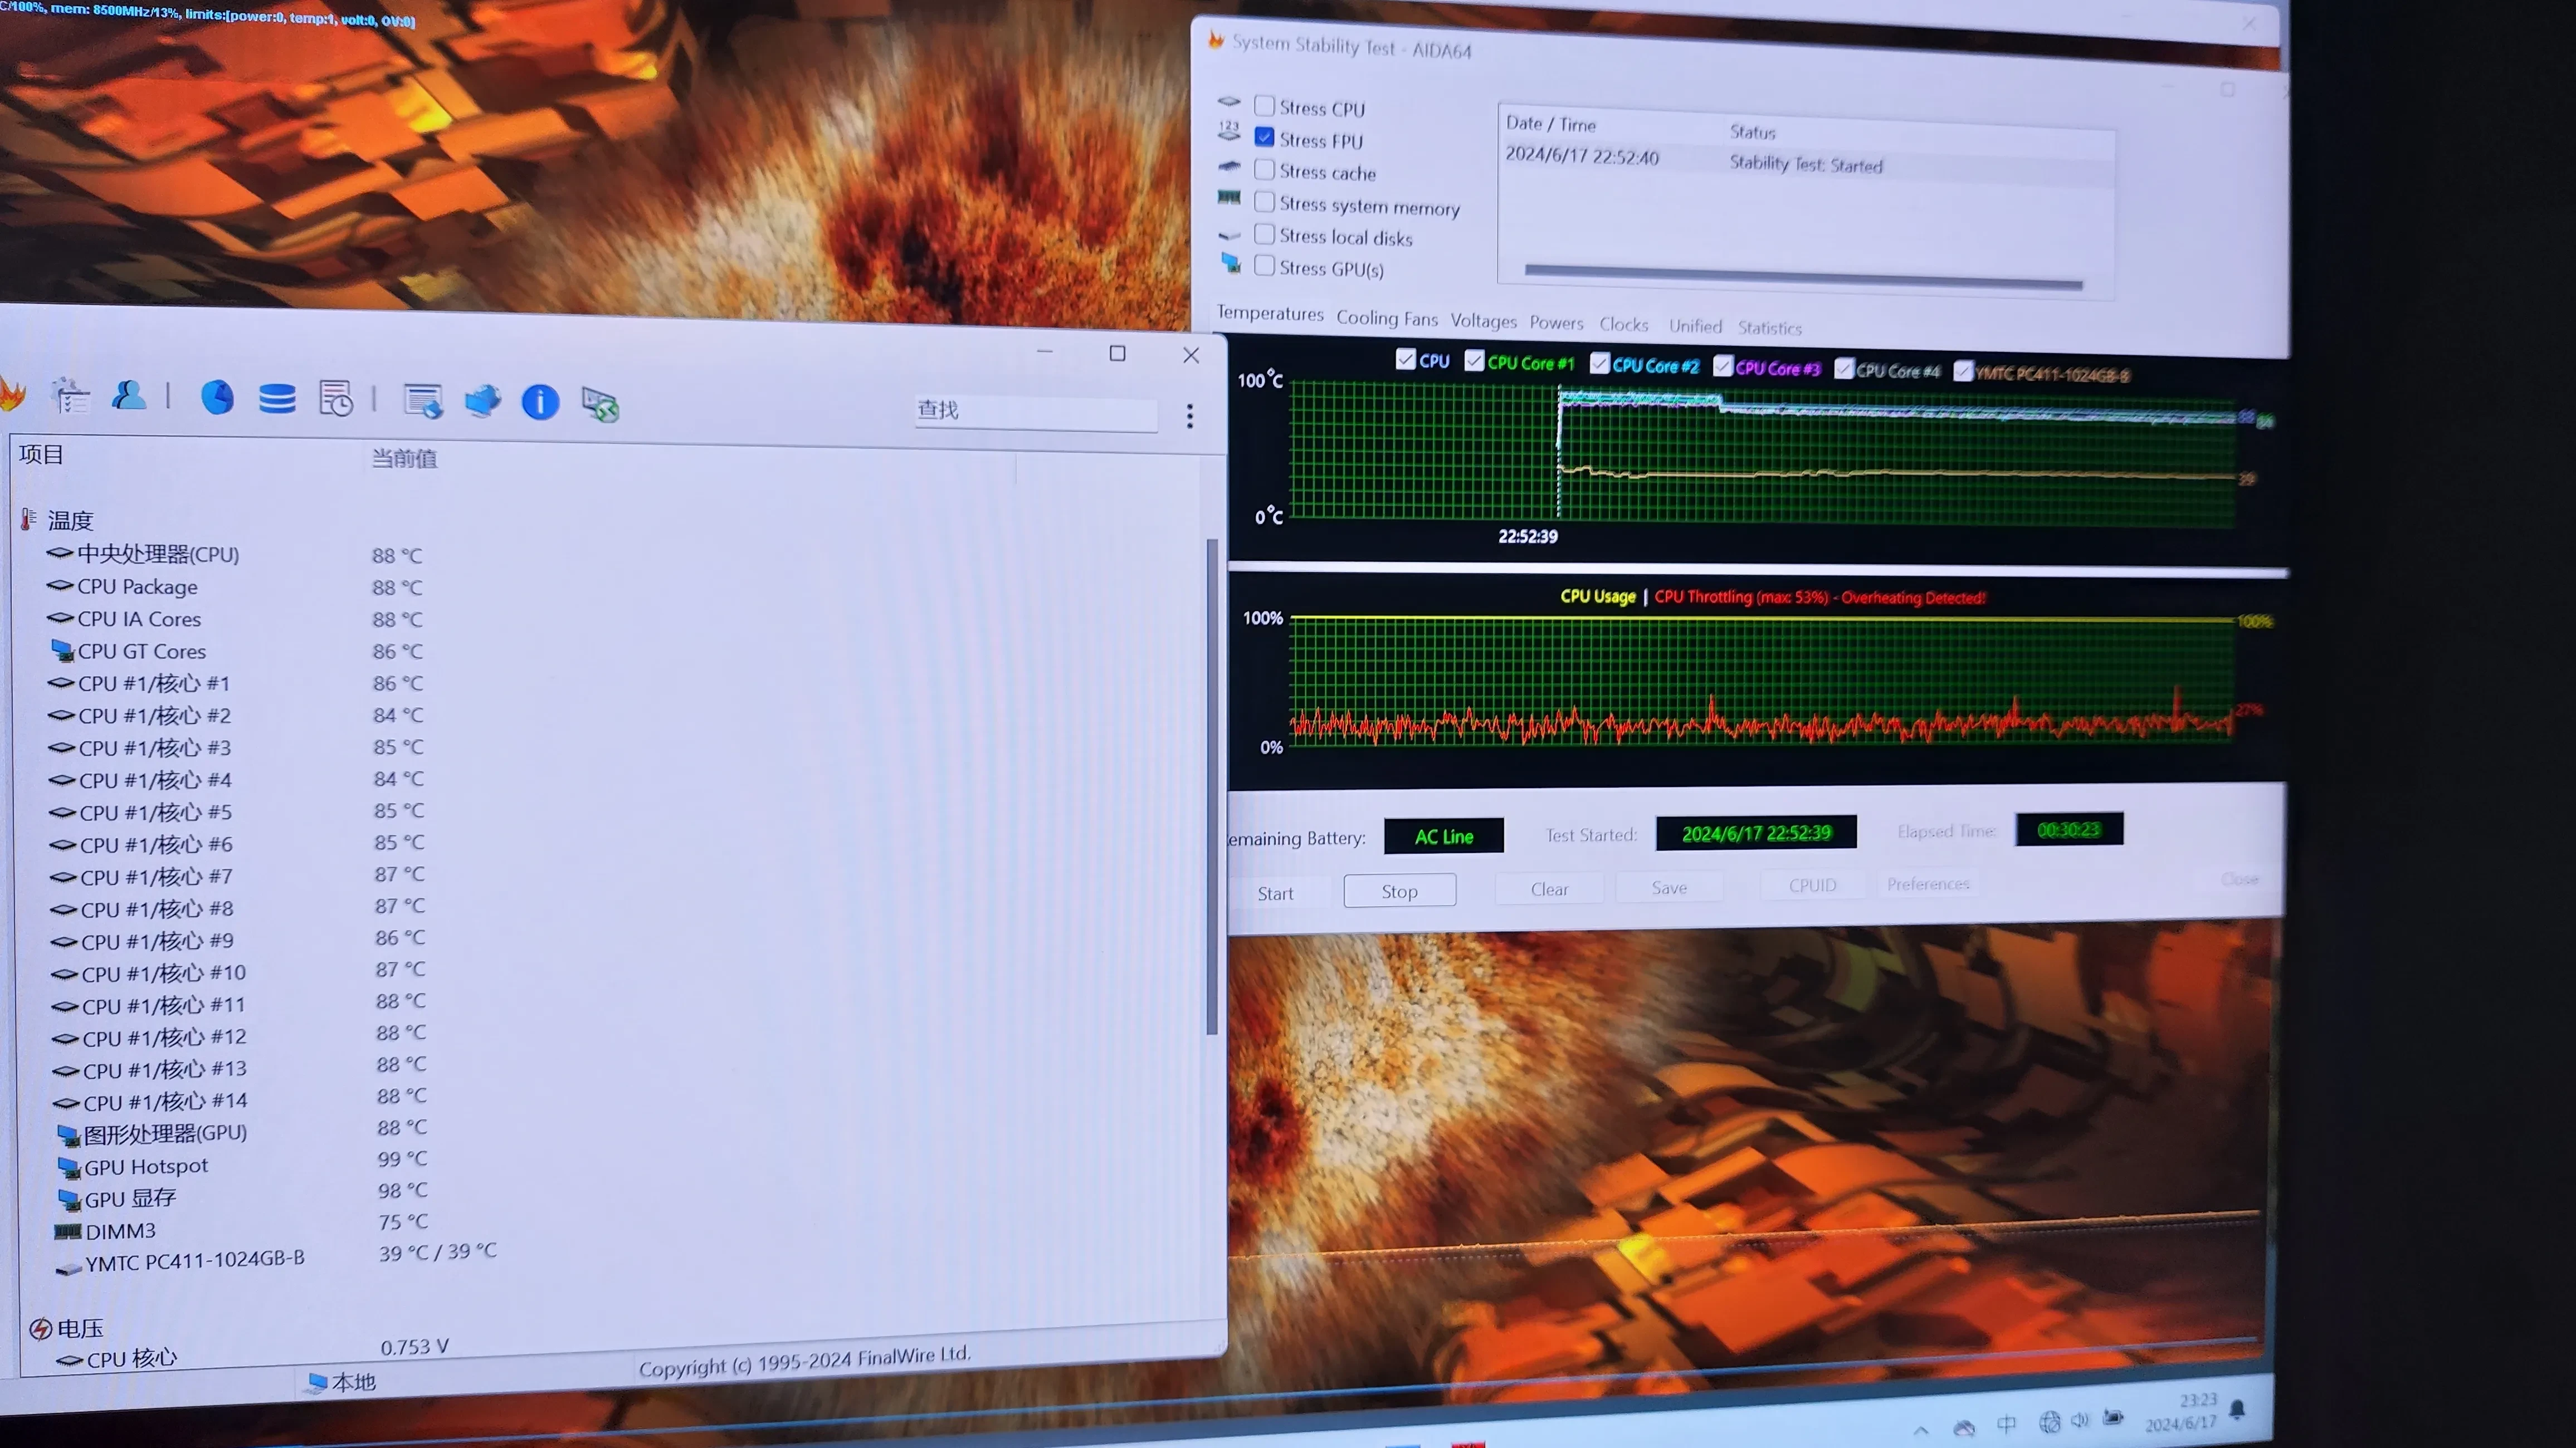Image resolution: width=2576 pixels, height=1448 pixels.
Task: Open the checklist-with-gear toolbar icon
Action: tap(70, 396)
